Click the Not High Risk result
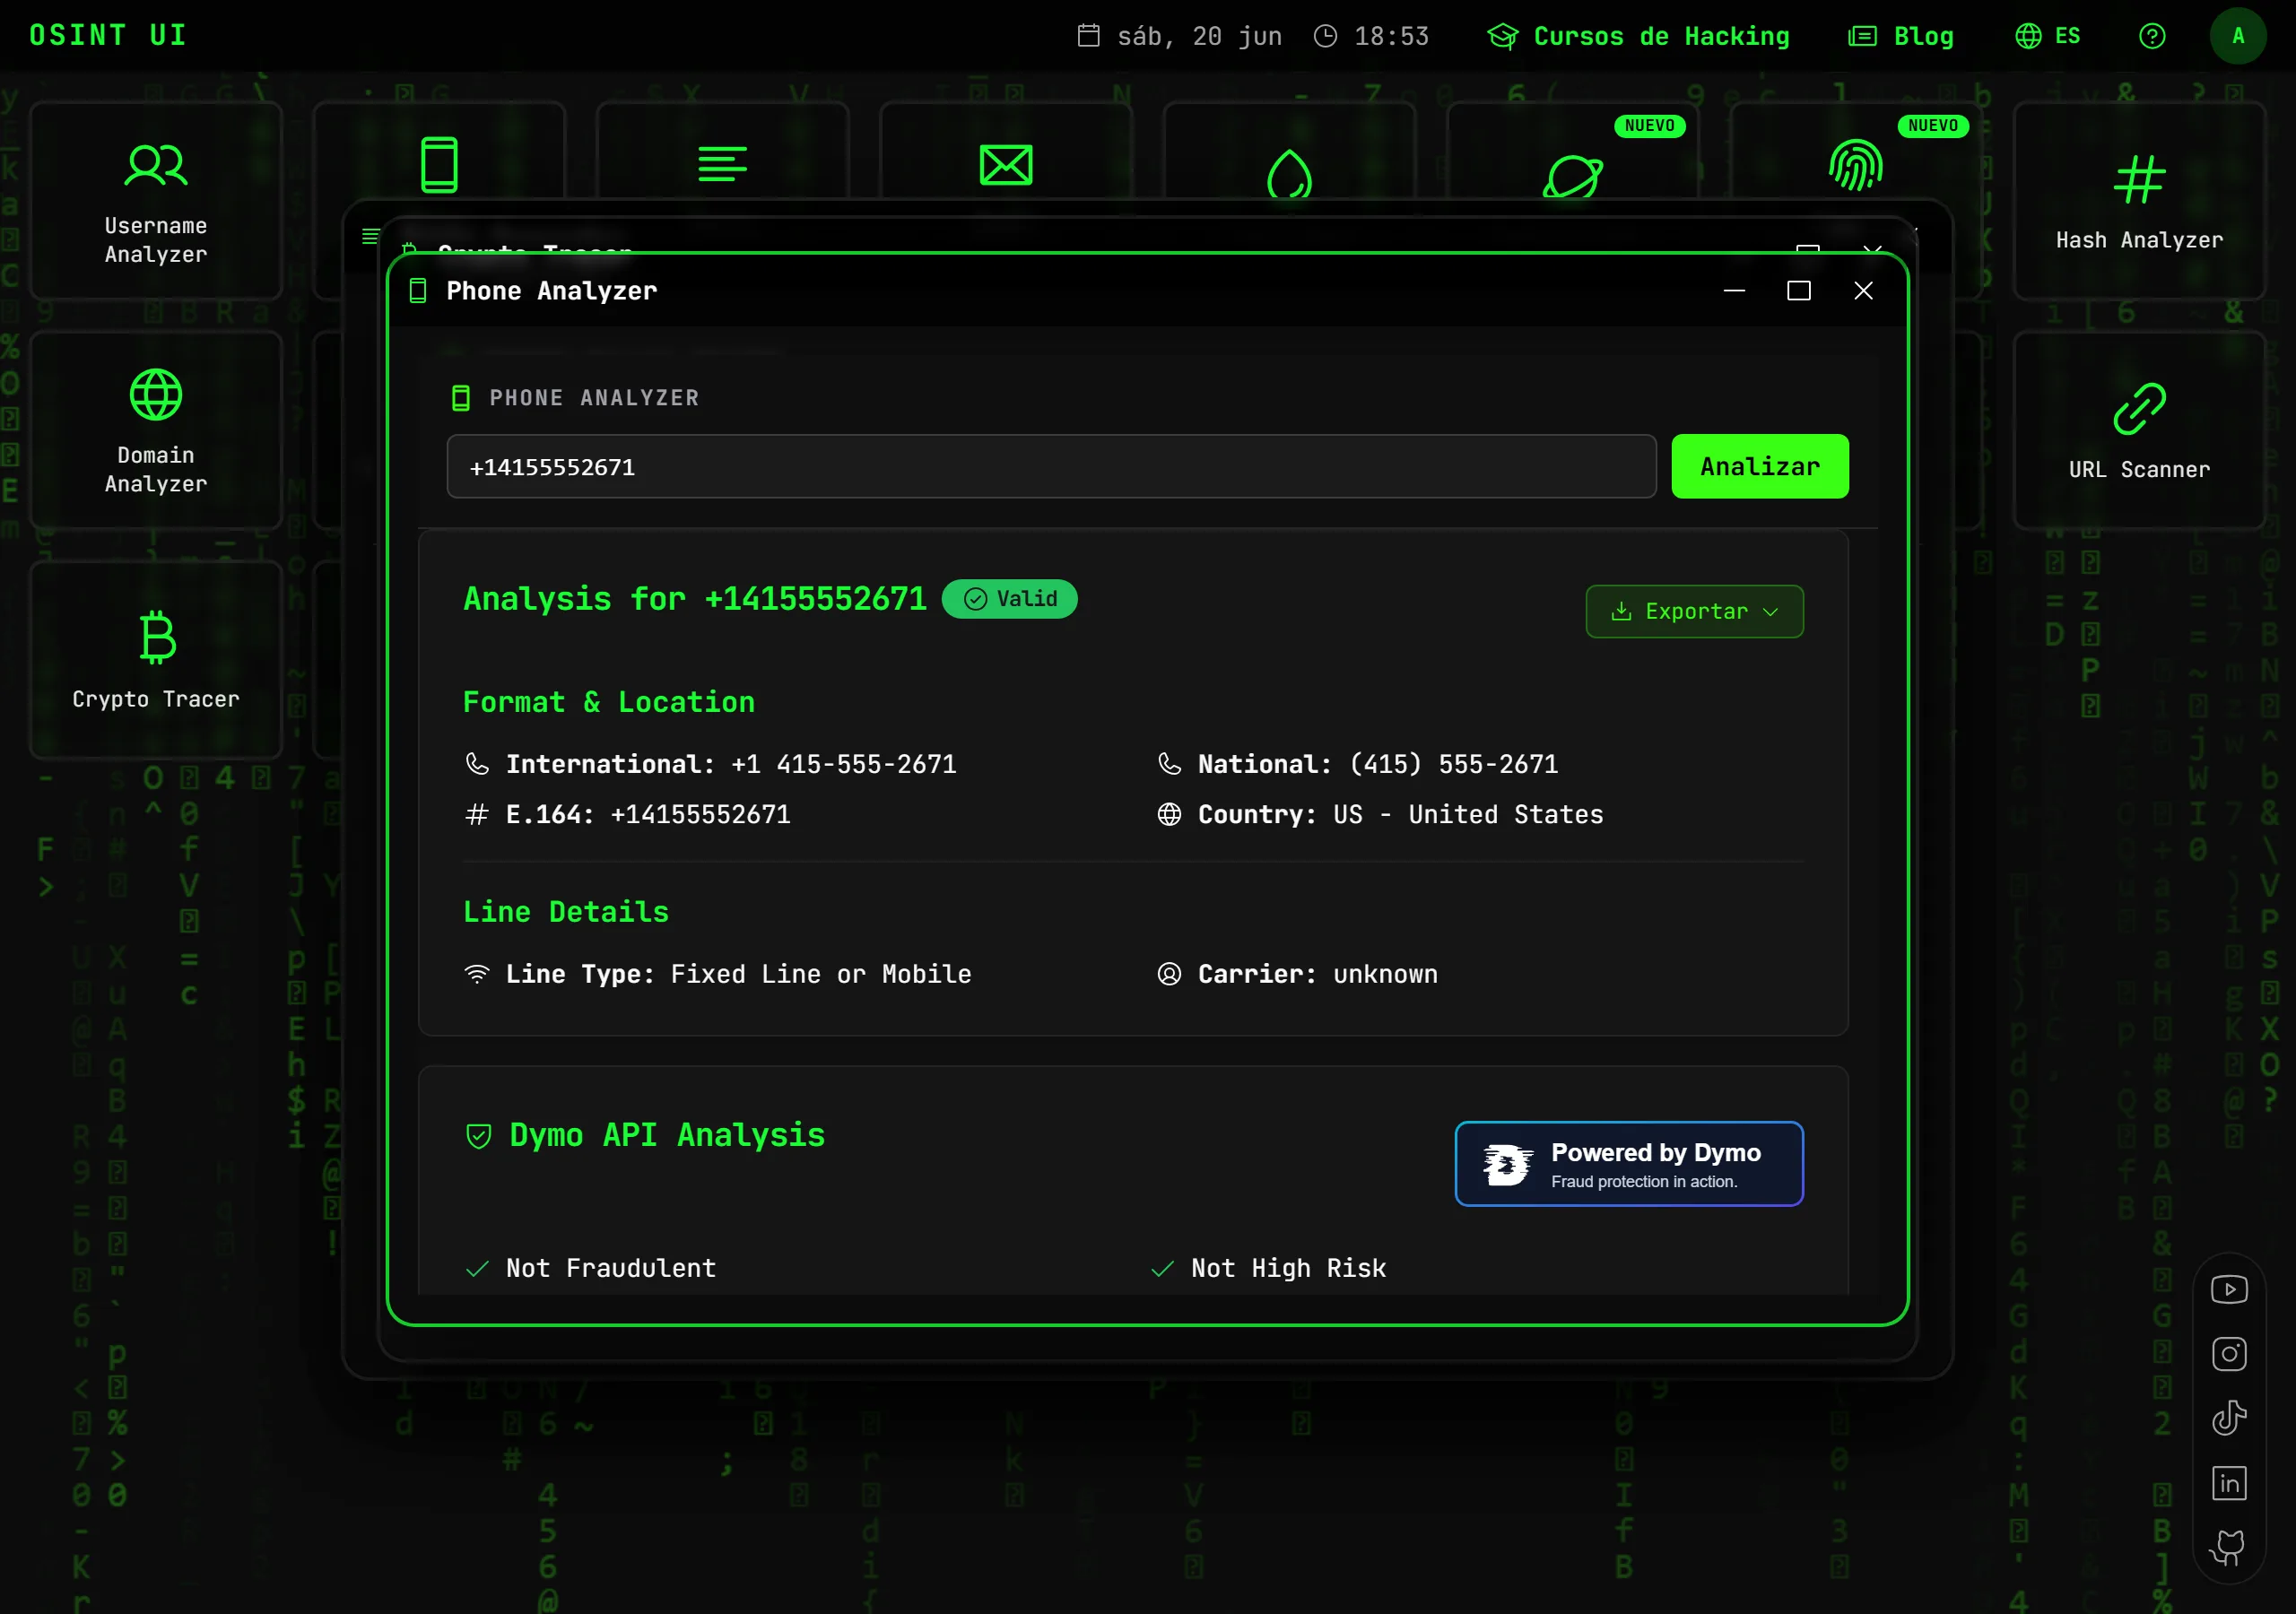This screenshot has width=2296, height=1614. [x=1268, y=1268]
